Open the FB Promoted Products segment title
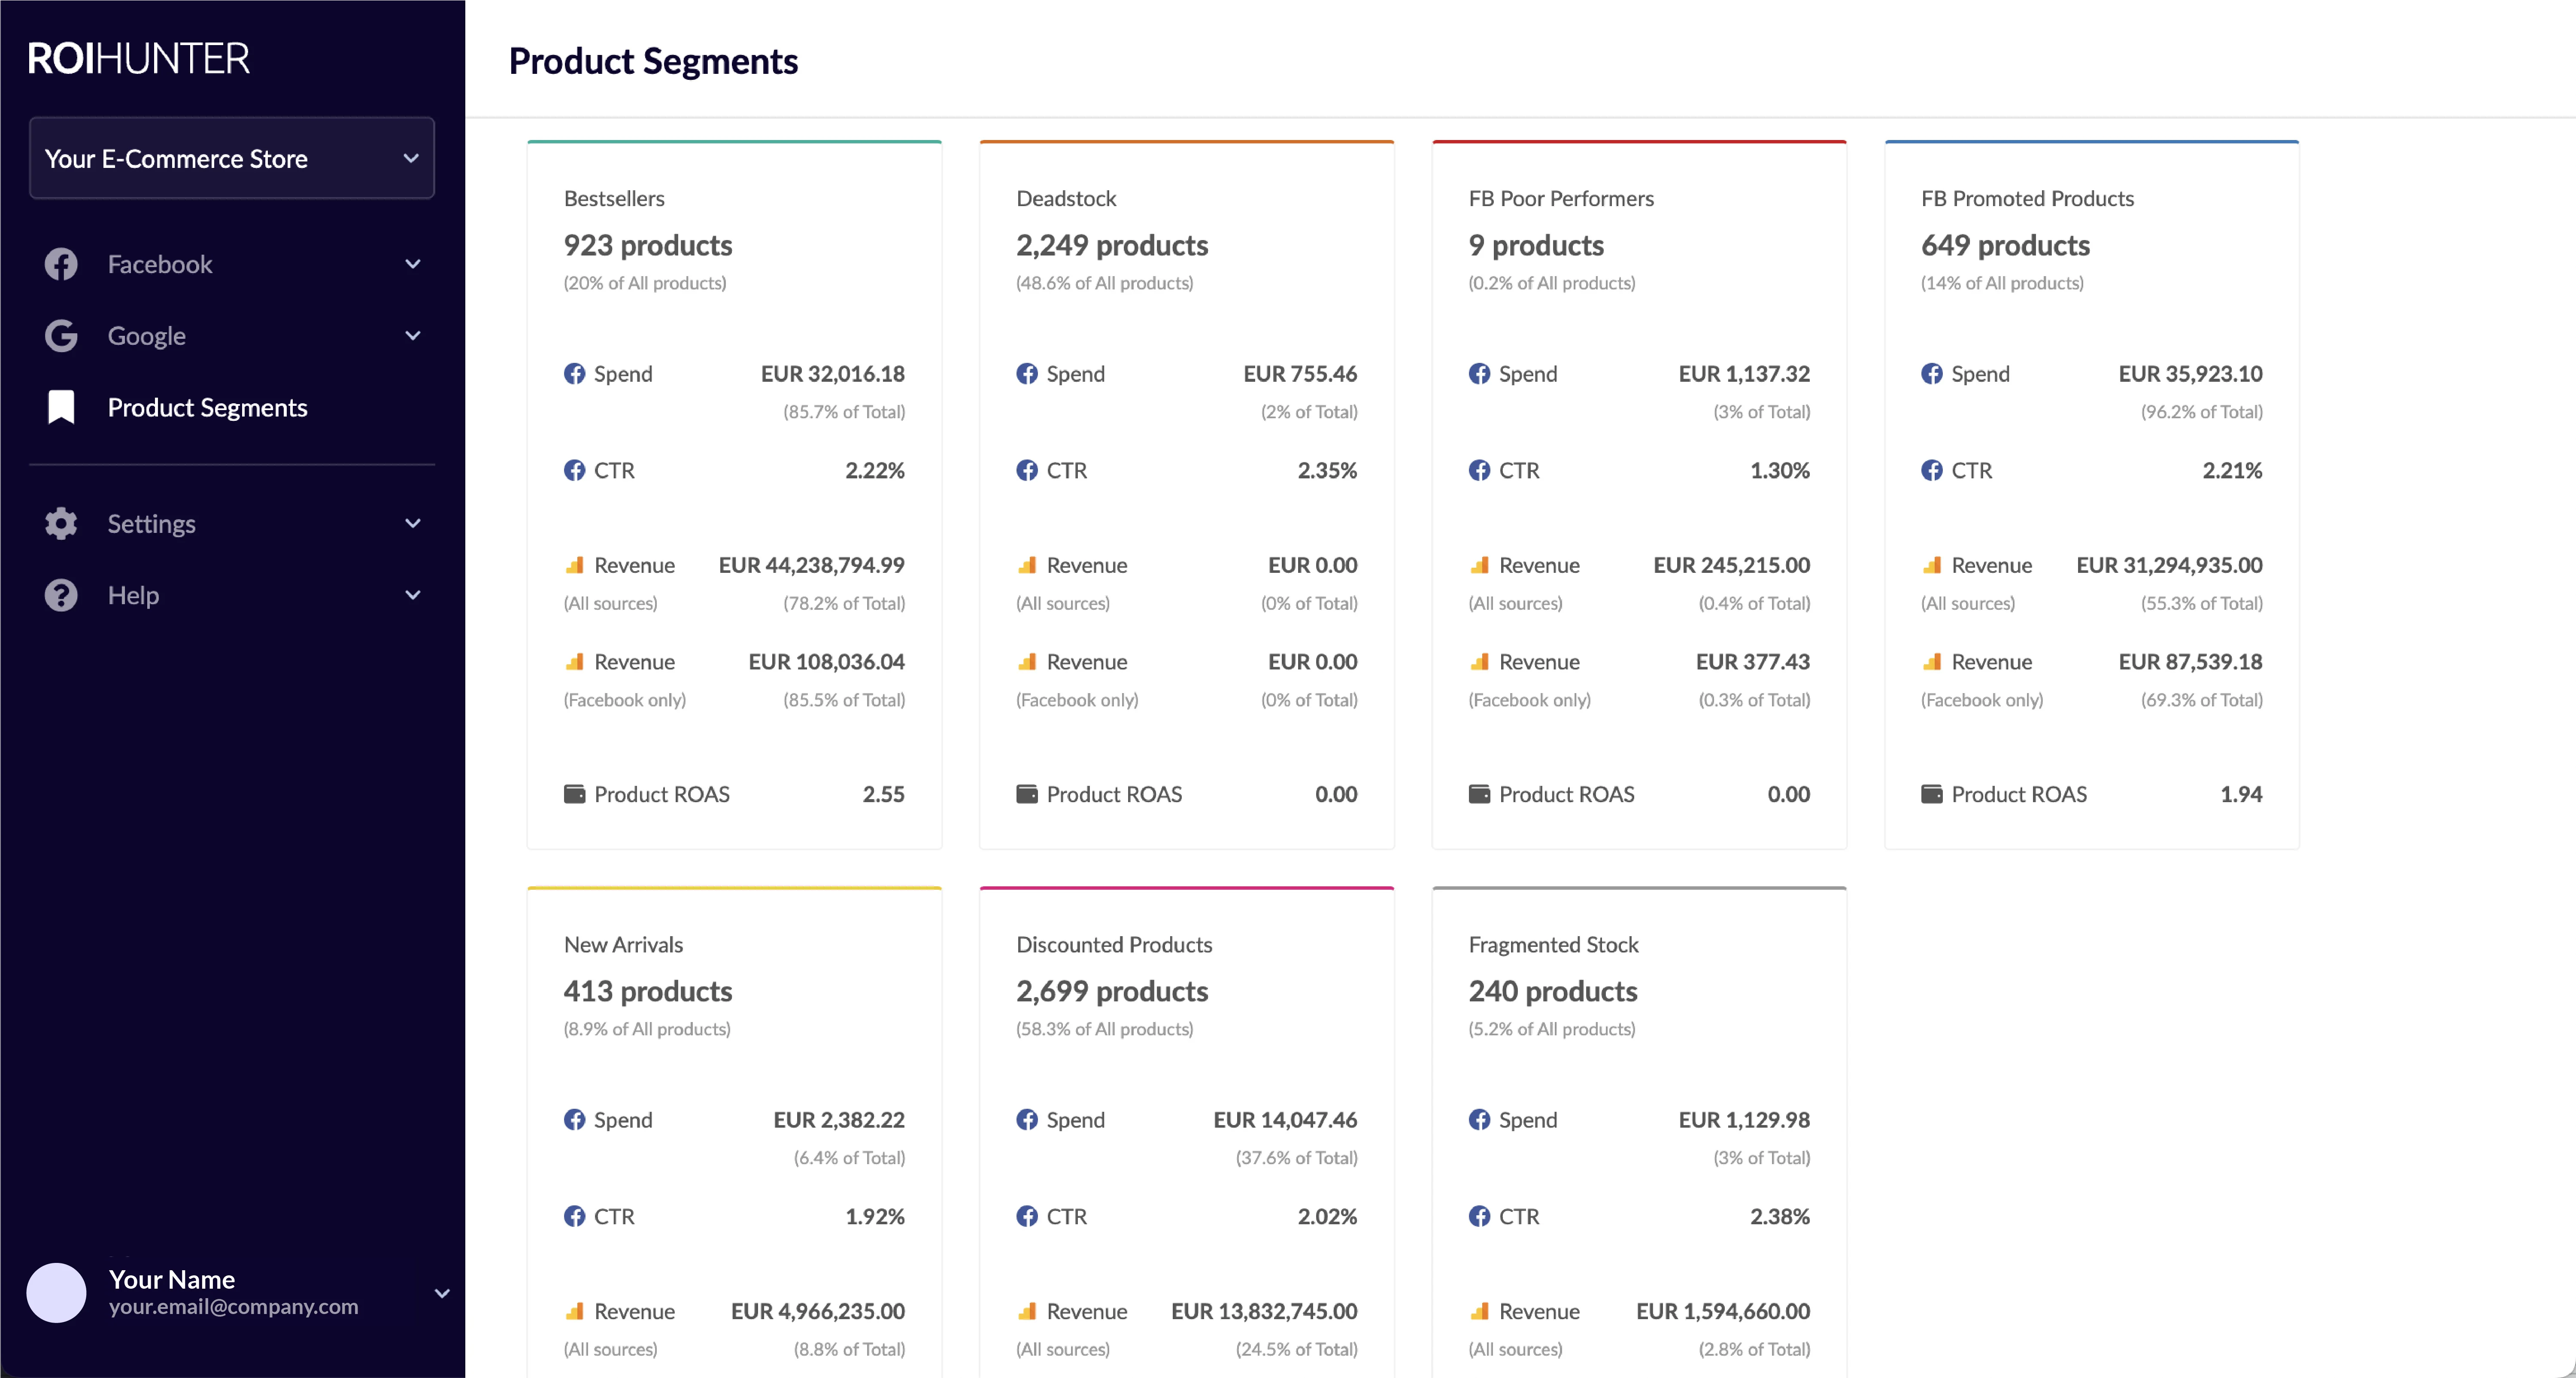This screenshot has width=2576, height=1378. click(2027, 198)
